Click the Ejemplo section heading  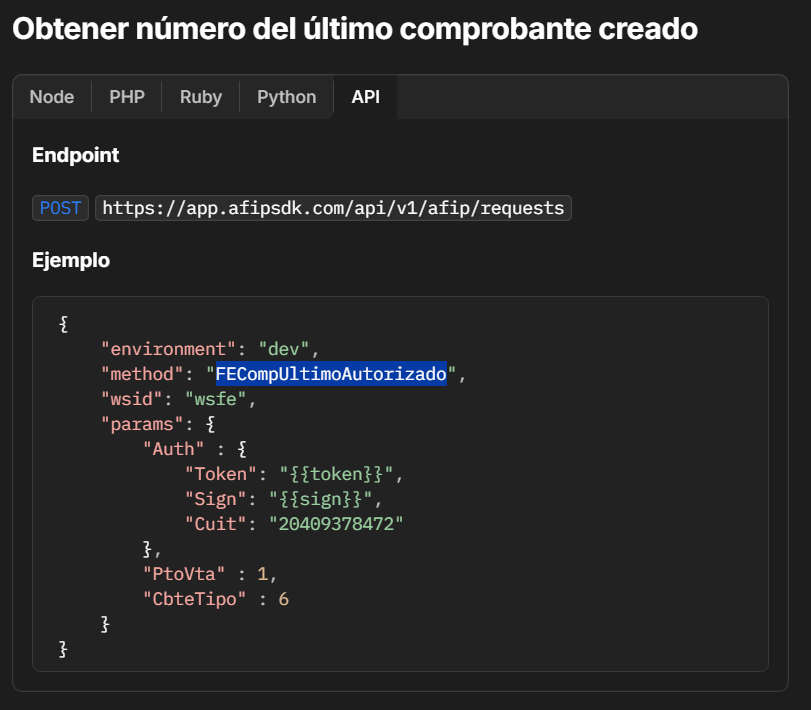click(71, 261)
